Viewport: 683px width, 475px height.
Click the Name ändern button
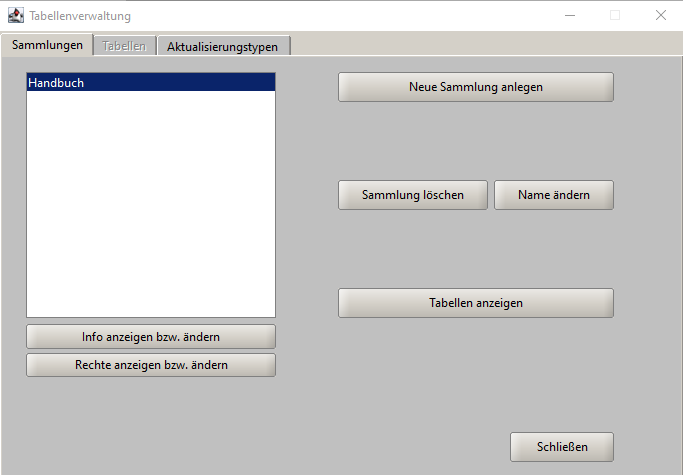tap(553, 195)
